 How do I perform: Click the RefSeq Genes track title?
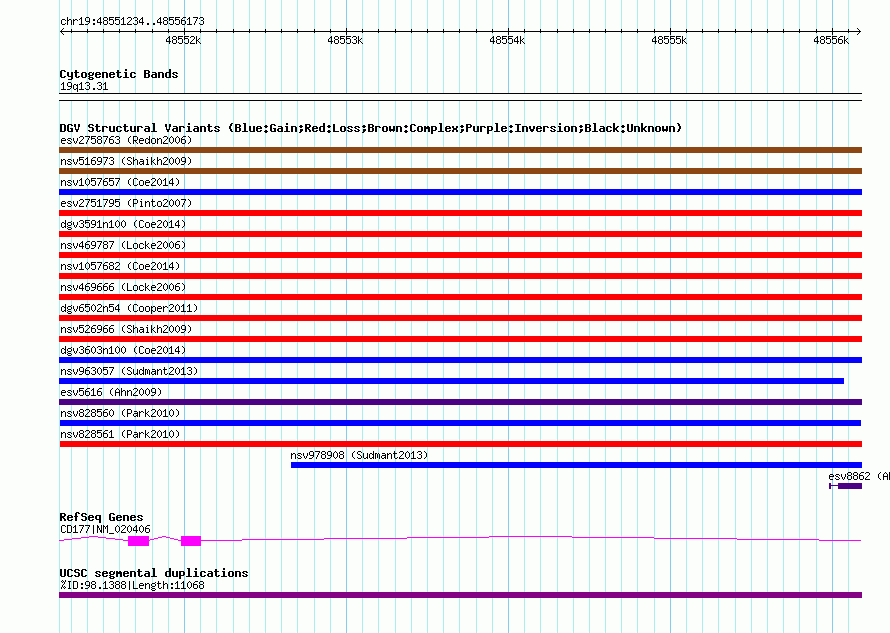click(x=101, y=517)
